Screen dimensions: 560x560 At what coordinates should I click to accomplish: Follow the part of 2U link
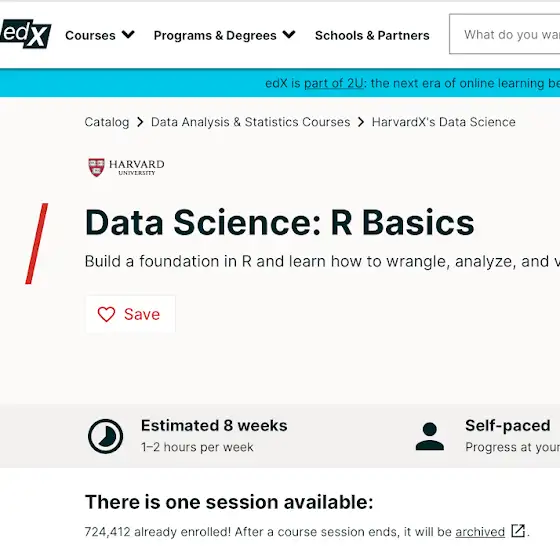[x=334, y=83]
